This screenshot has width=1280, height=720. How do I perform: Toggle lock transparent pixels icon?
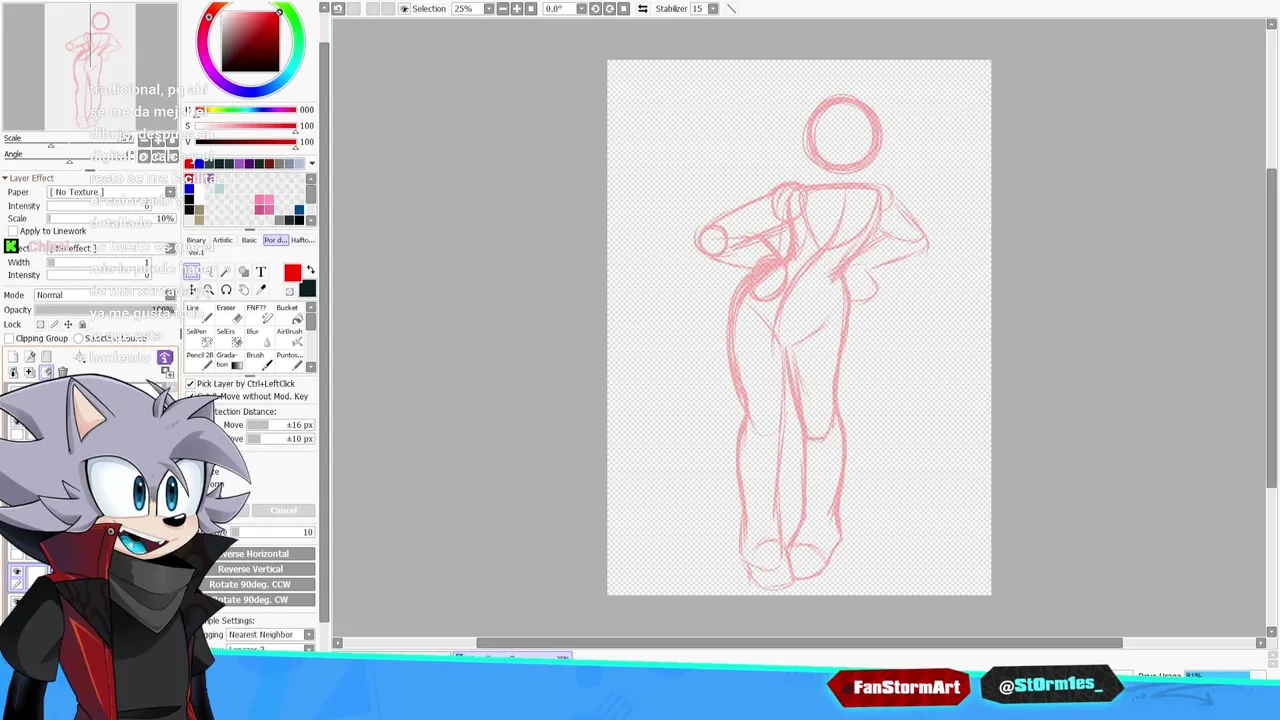40,325
